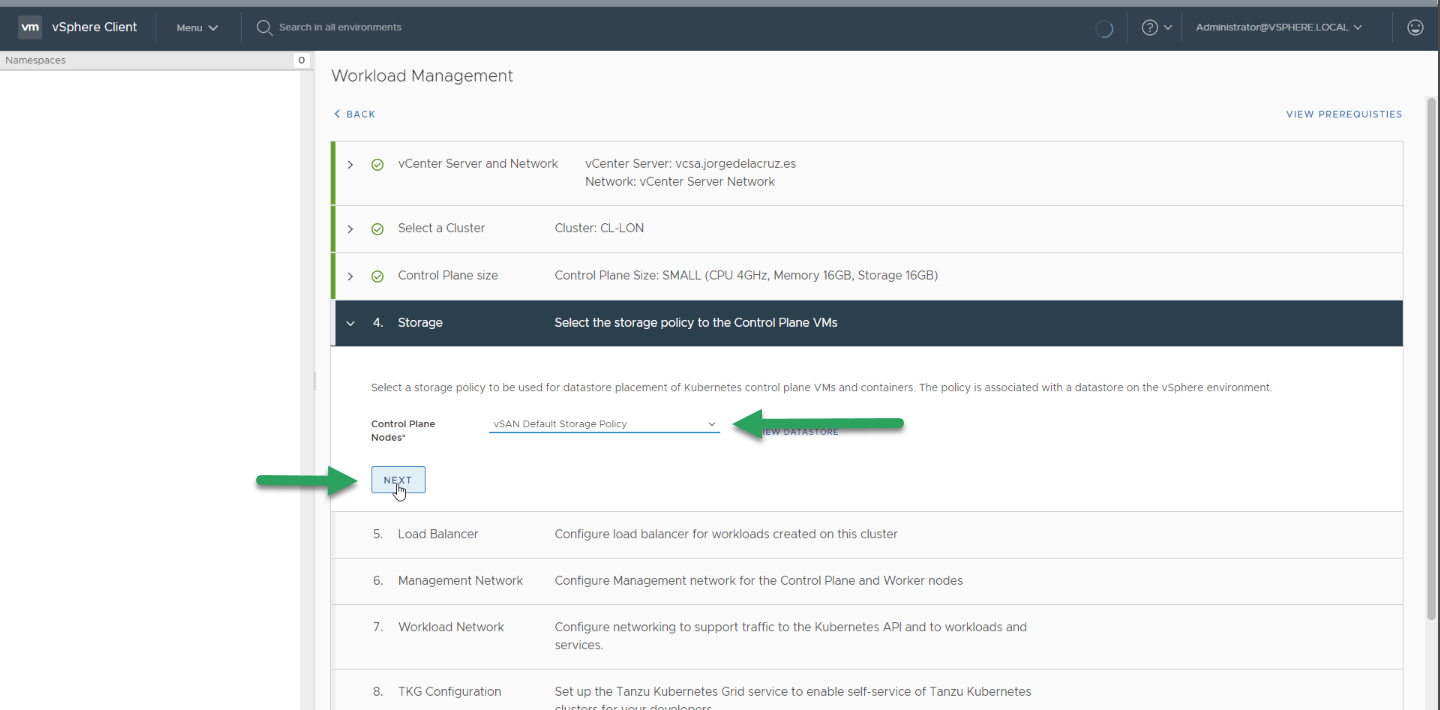The image size is (1440, 710).
Task: Collapse the Storage step chevron
Action: [350, 323]
